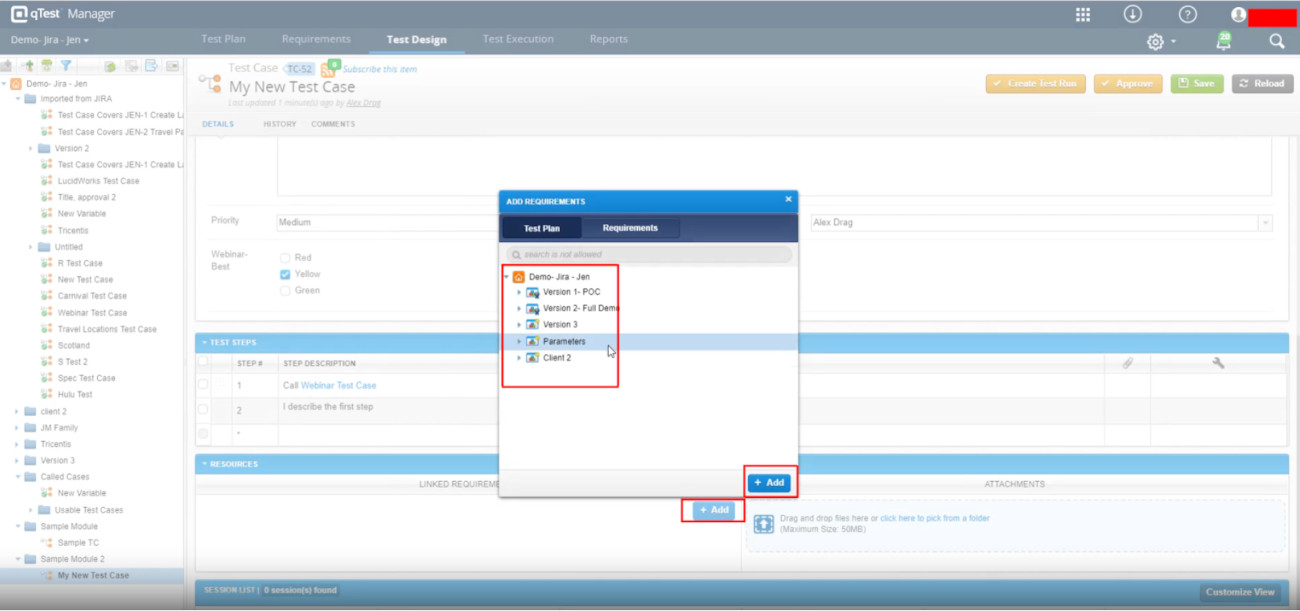The width and height of the screenshot is (1300, 611).
Task: Open the settings gear dropdown
Action: coord(1160,41)
